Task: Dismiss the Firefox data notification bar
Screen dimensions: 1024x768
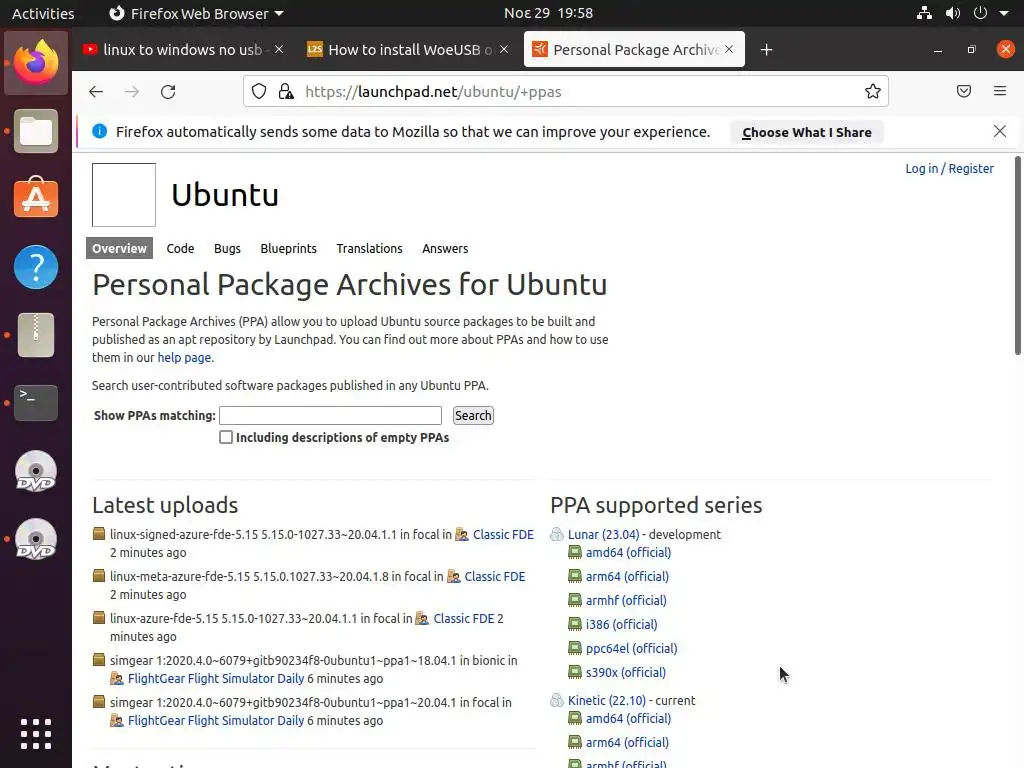Action: [x=999, y=131]
